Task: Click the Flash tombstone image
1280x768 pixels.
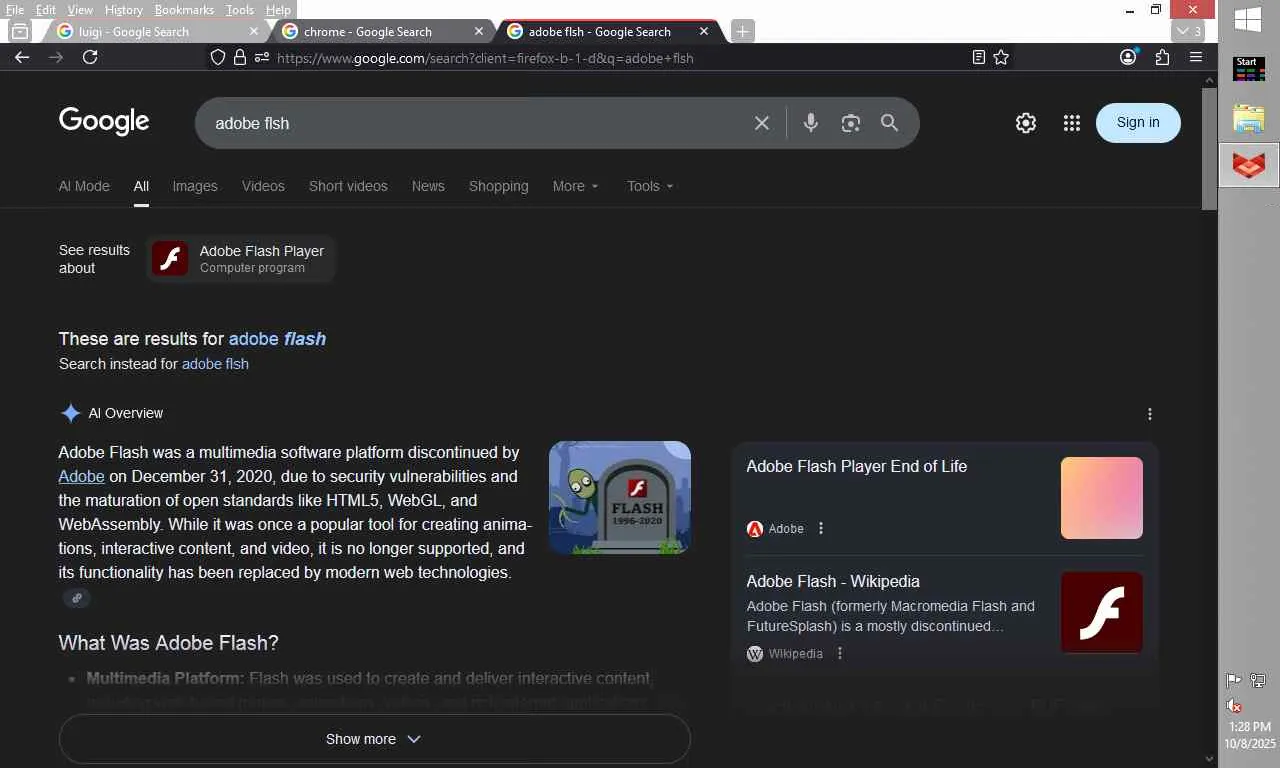Action: [620, 498]
